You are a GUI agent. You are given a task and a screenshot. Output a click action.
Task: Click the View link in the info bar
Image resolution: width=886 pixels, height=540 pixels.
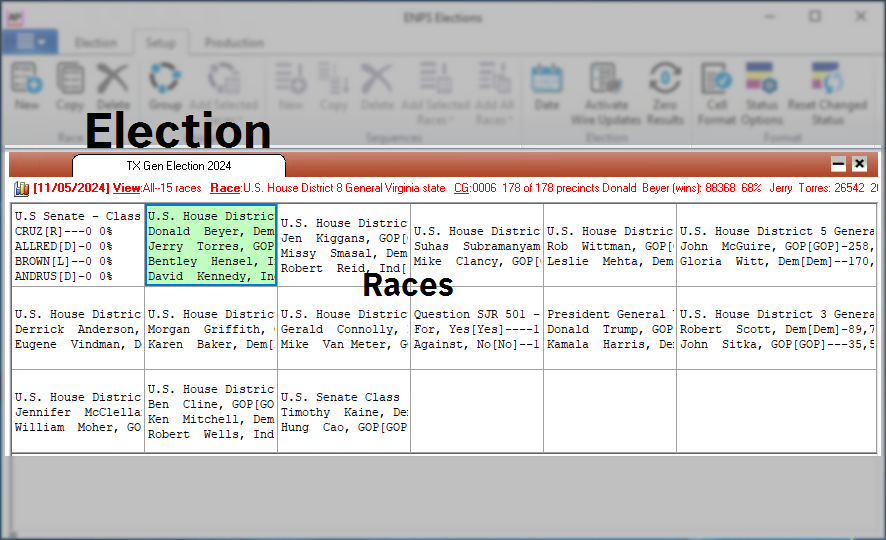pos(127,188)
